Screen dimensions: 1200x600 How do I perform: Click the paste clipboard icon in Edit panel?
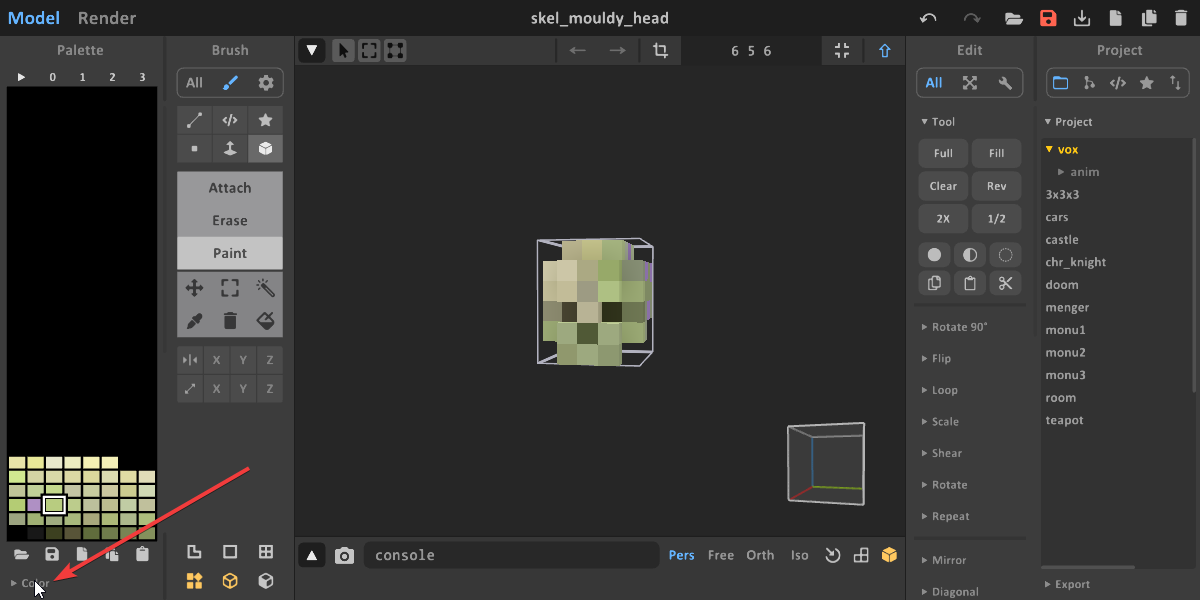[970, 283]
